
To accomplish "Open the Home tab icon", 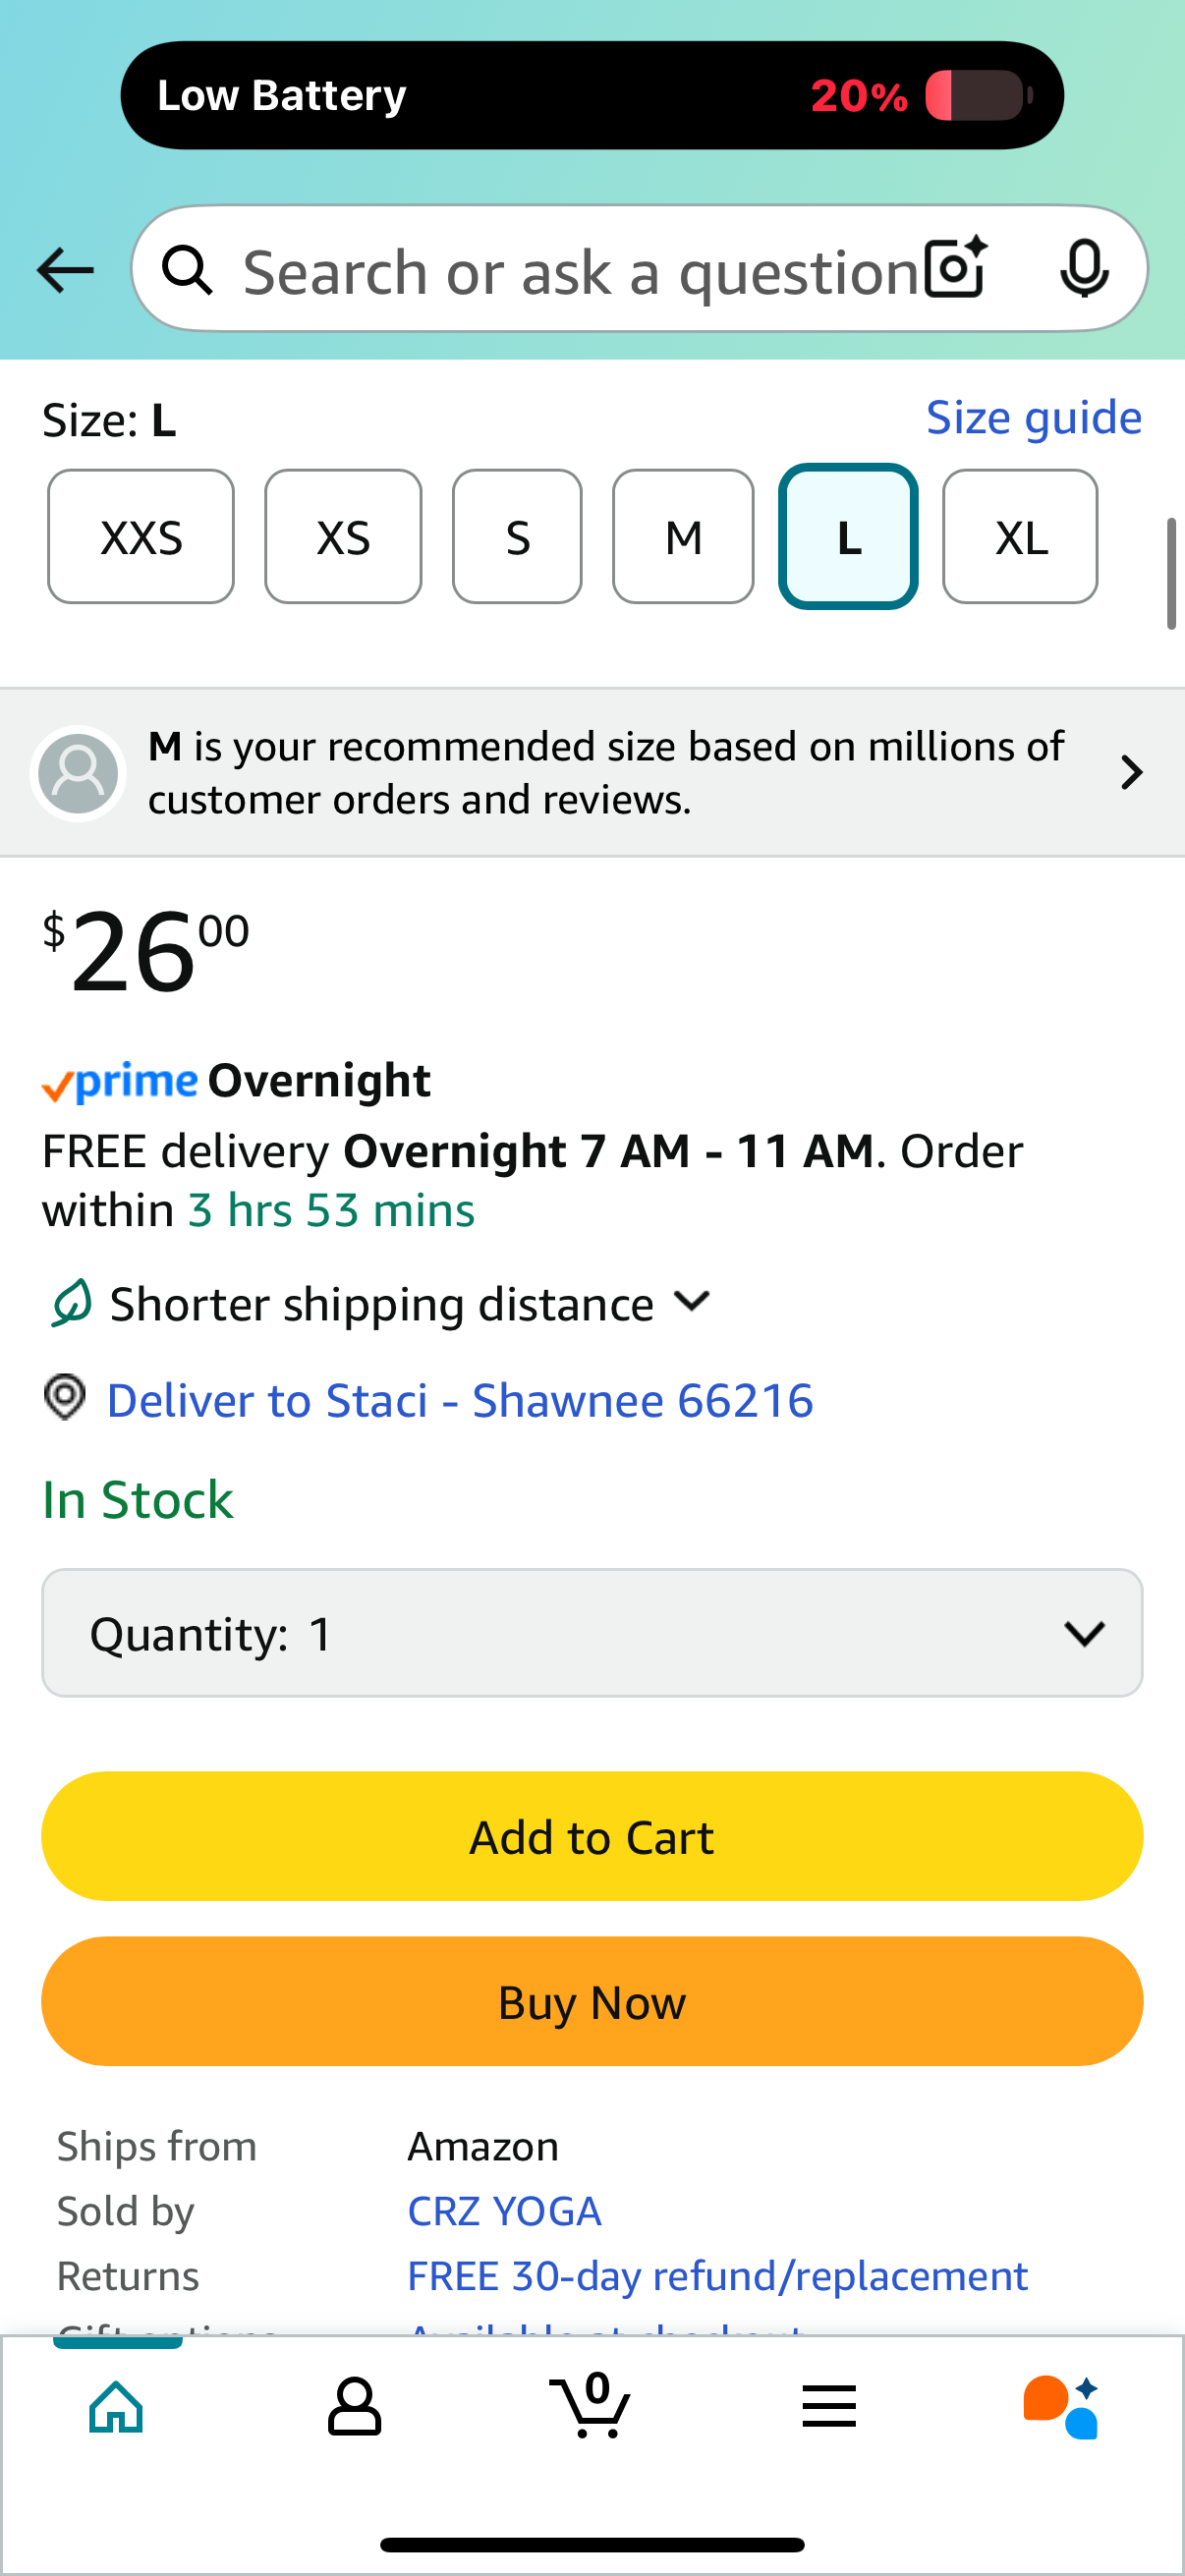I will point(117,2406).
